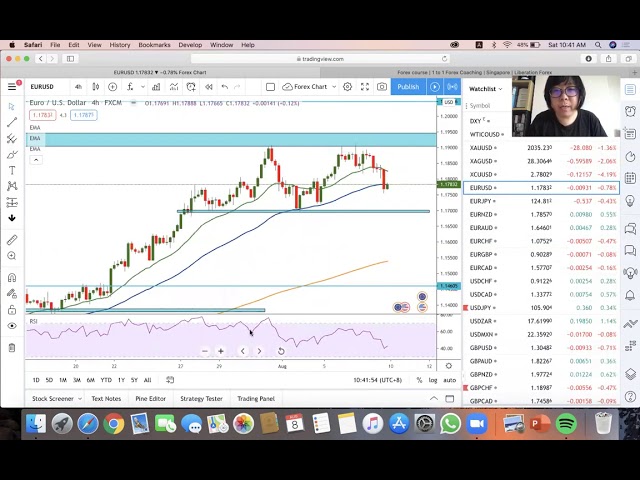Click the Magnet mode icon
The image size is (640, 480).
[12, 277]
